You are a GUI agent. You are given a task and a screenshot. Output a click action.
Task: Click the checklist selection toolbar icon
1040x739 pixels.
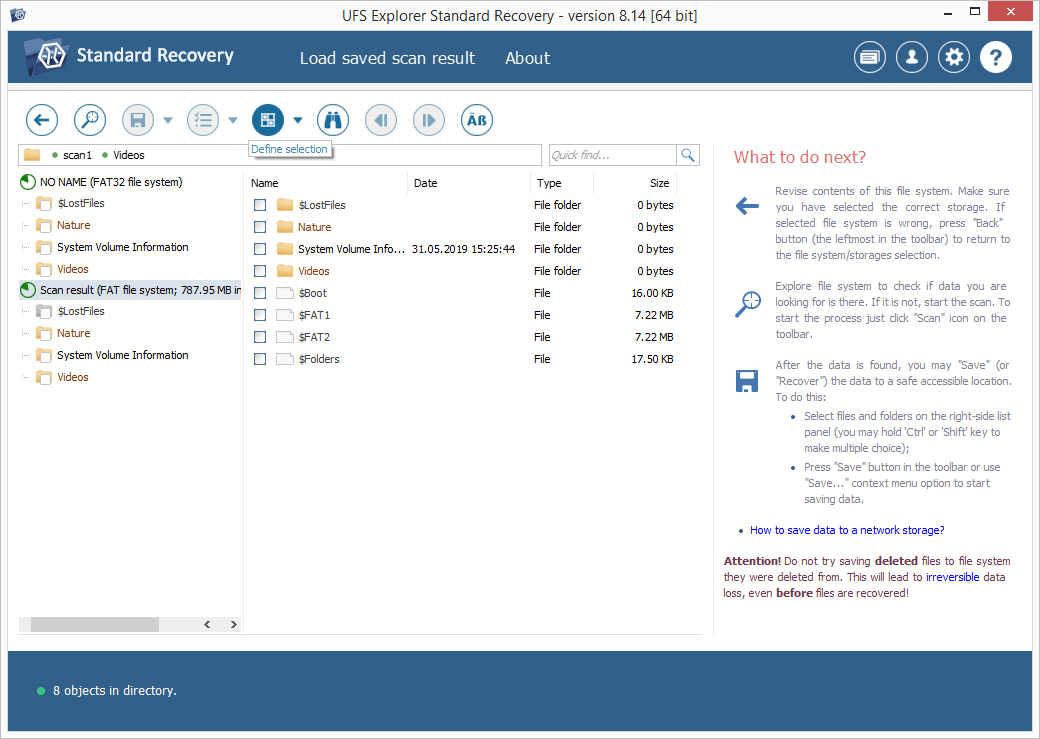coord(203,120)
